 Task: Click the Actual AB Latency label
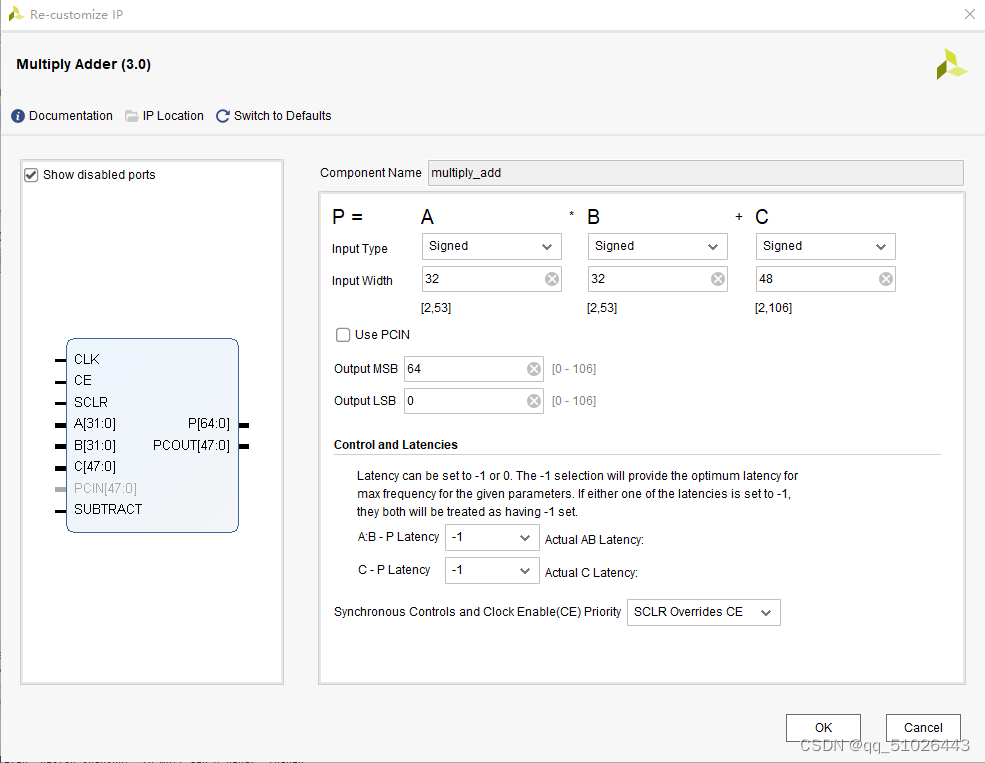click(x=594, y=540)
